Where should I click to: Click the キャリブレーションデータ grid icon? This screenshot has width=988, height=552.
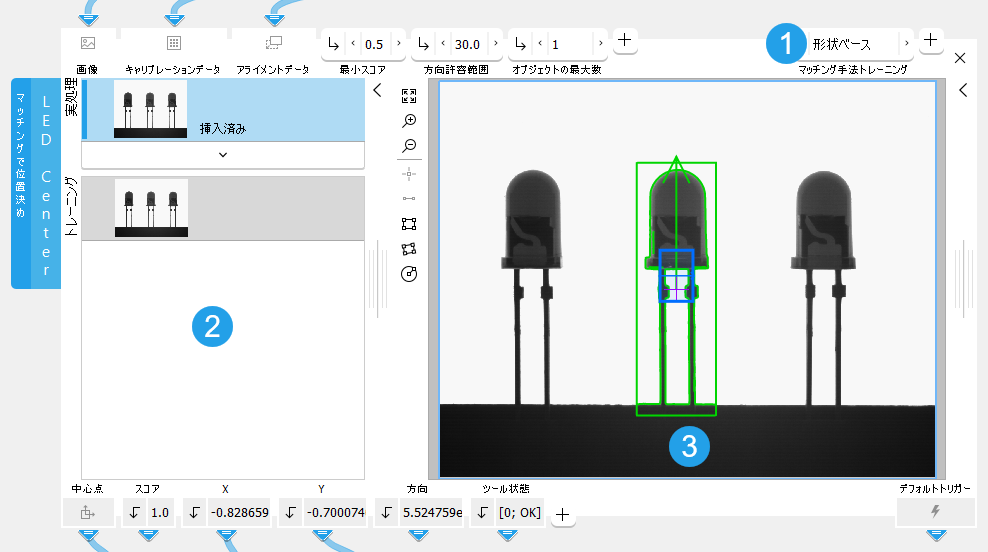click(173, 43)
